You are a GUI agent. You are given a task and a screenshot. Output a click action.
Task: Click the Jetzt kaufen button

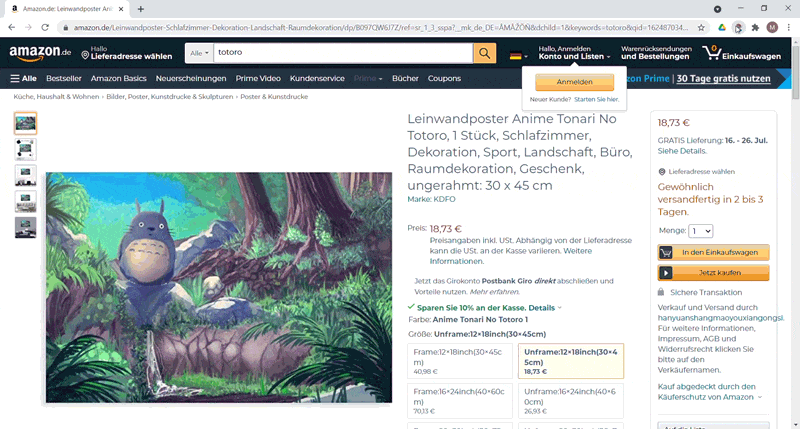coord(713,273)
